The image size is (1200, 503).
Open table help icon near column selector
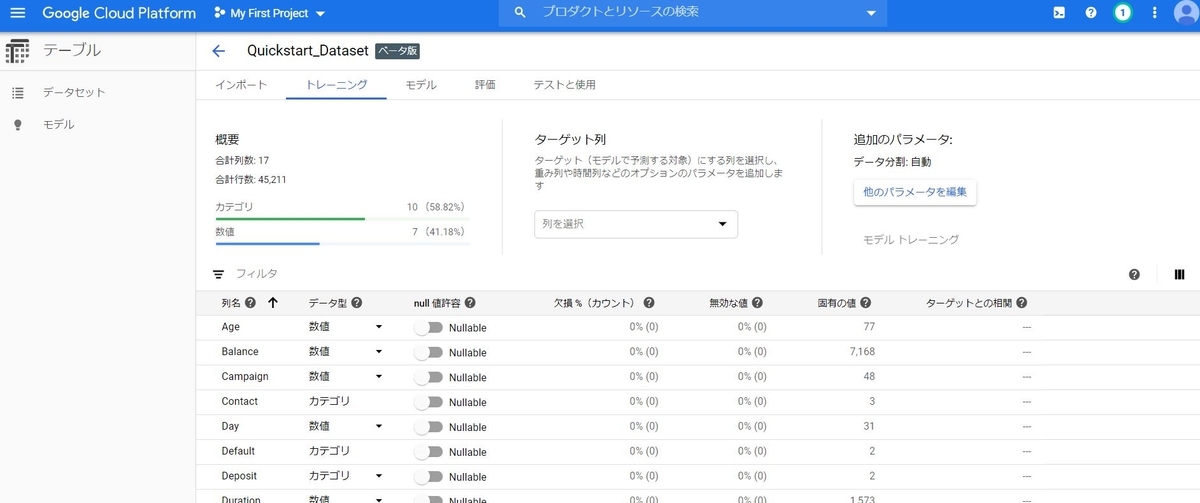(1134, 274)
